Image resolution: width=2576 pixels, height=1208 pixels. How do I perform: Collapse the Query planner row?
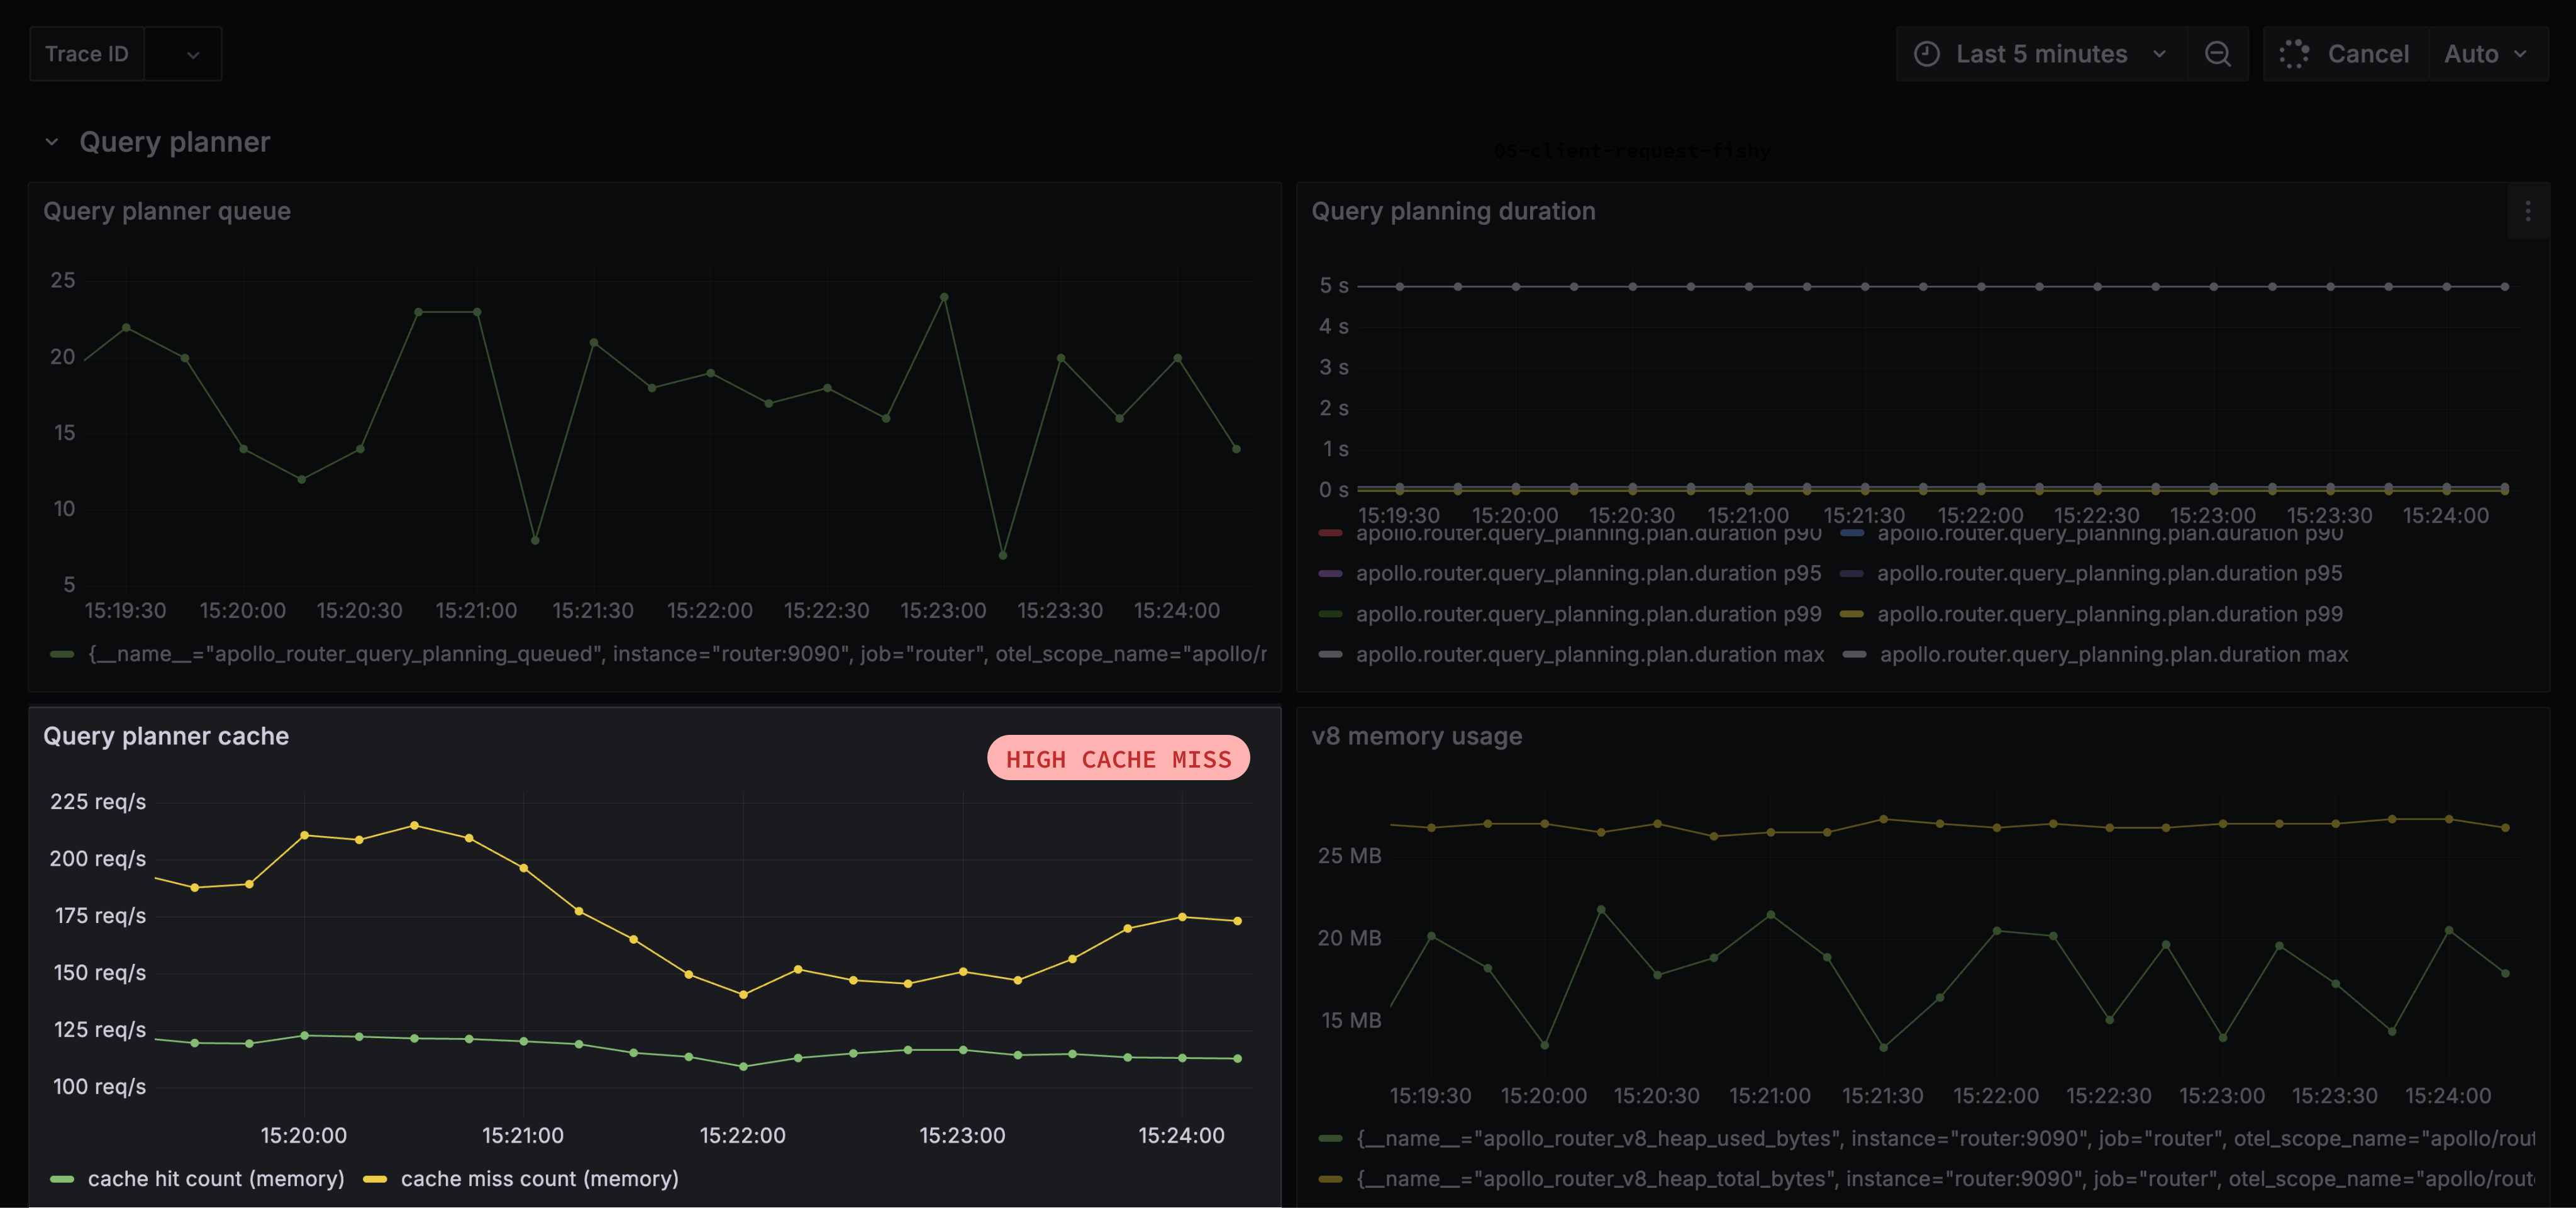pos(52,142)
